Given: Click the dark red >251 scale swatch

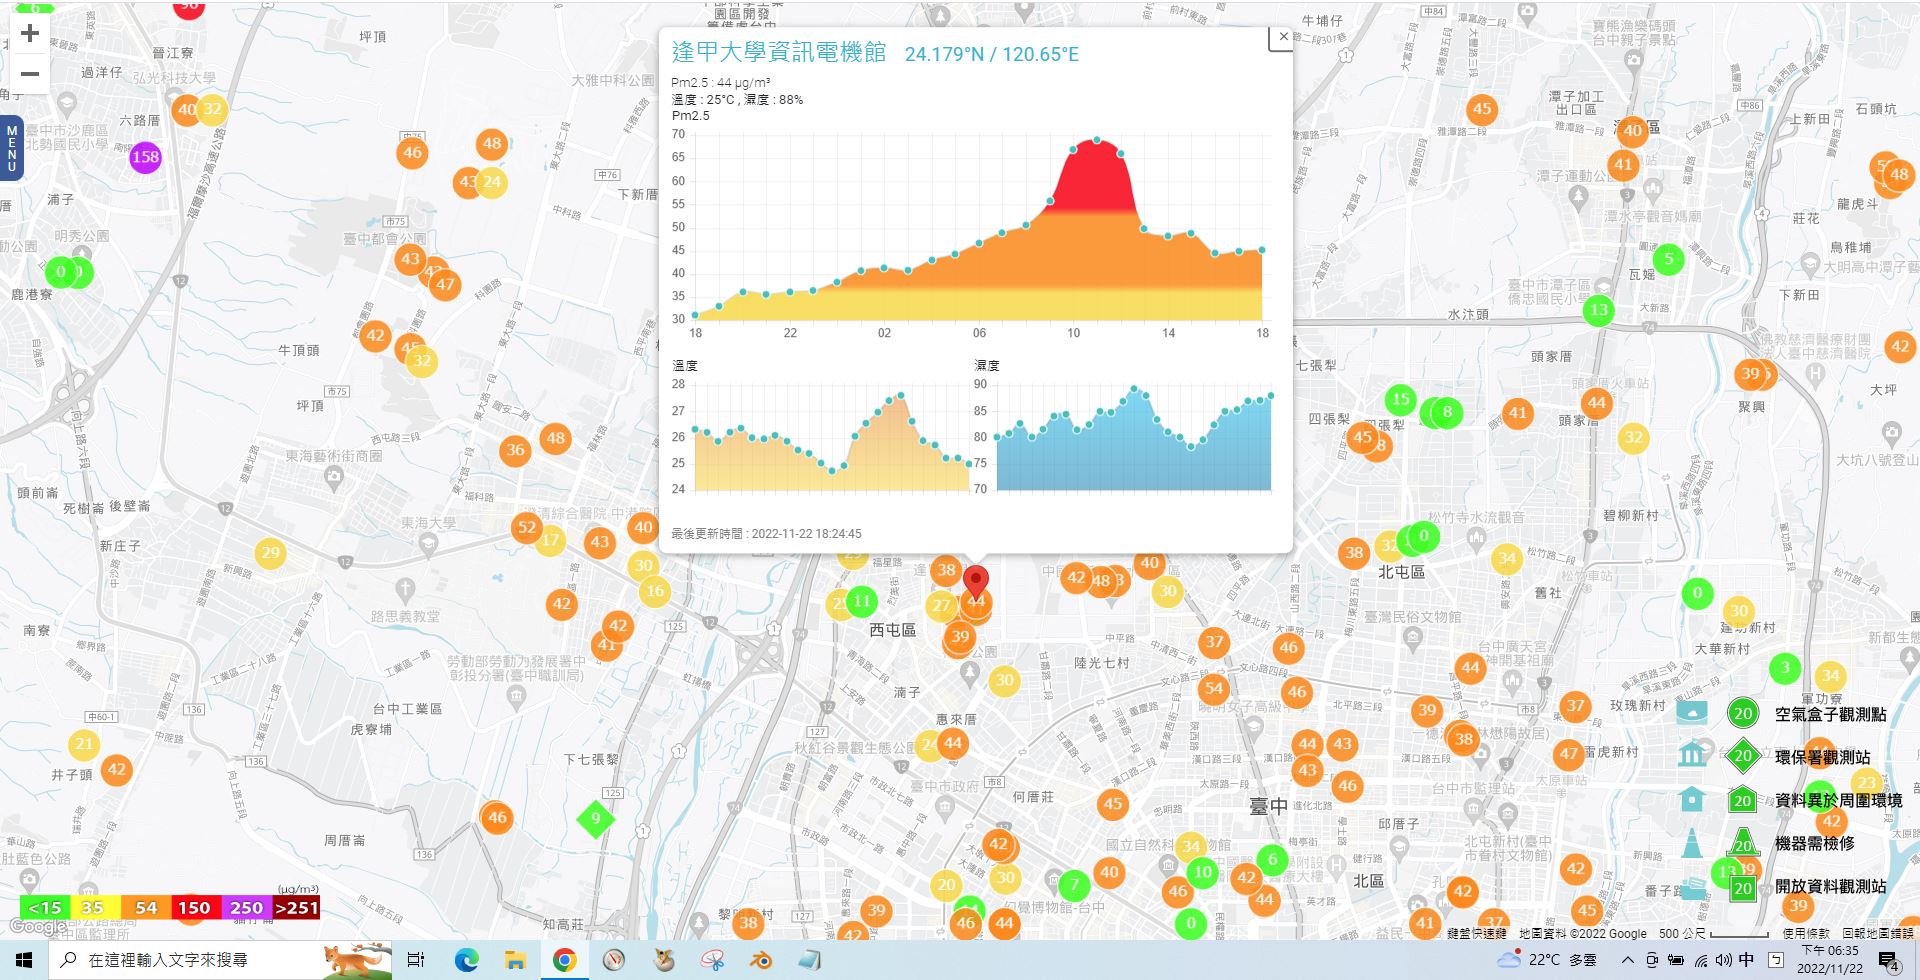Looking at the screenshot, I should coord(296,907).
